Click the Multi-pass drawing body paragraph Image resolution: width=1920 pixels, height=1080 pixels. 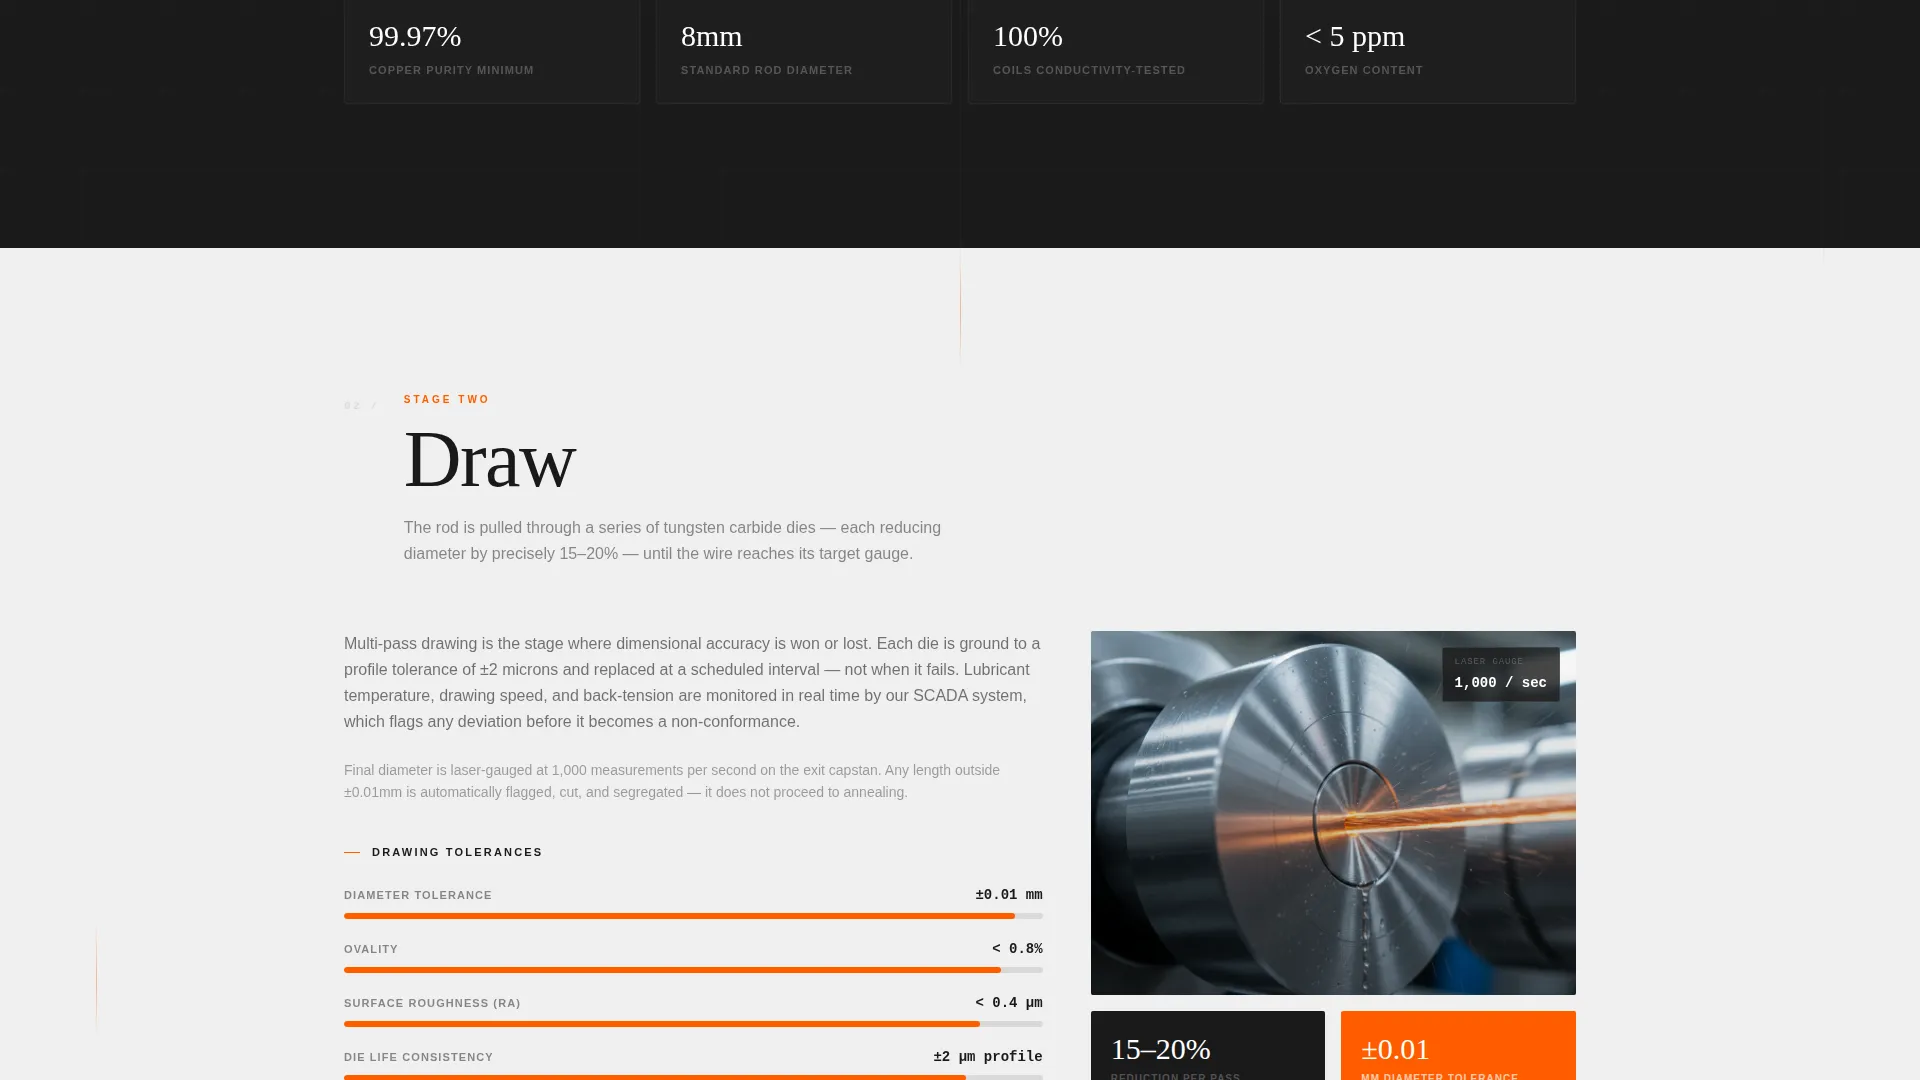tap(692, 683)
